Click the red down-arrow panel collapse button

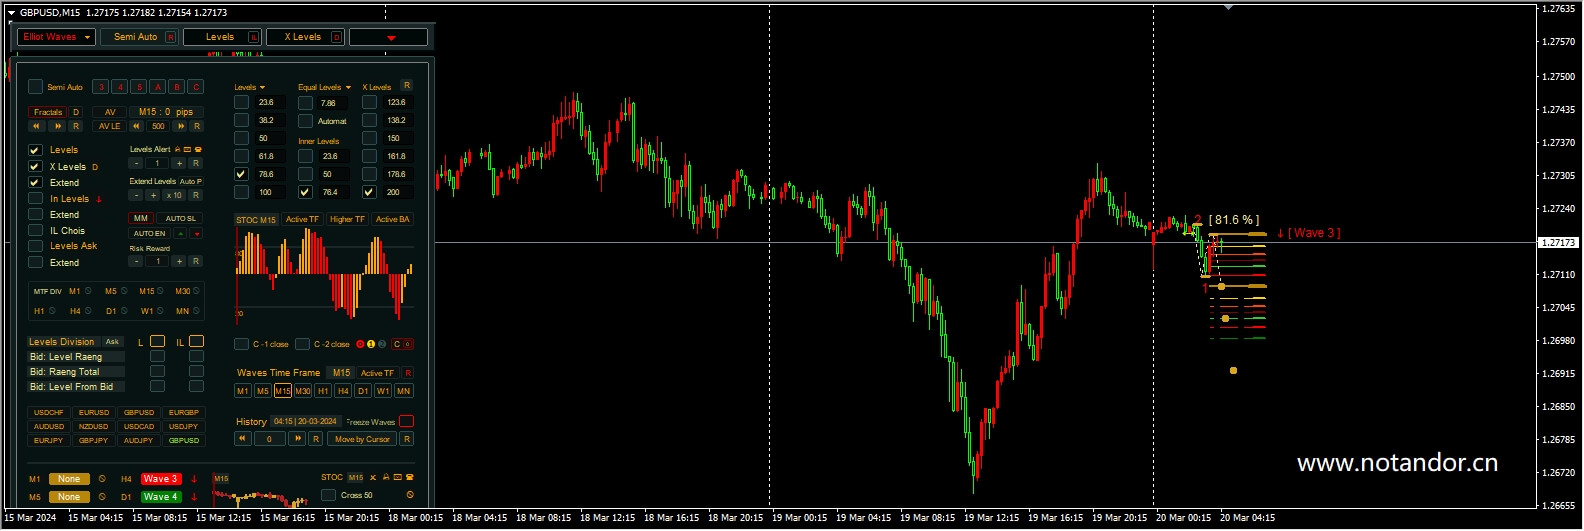coord(390,38)
